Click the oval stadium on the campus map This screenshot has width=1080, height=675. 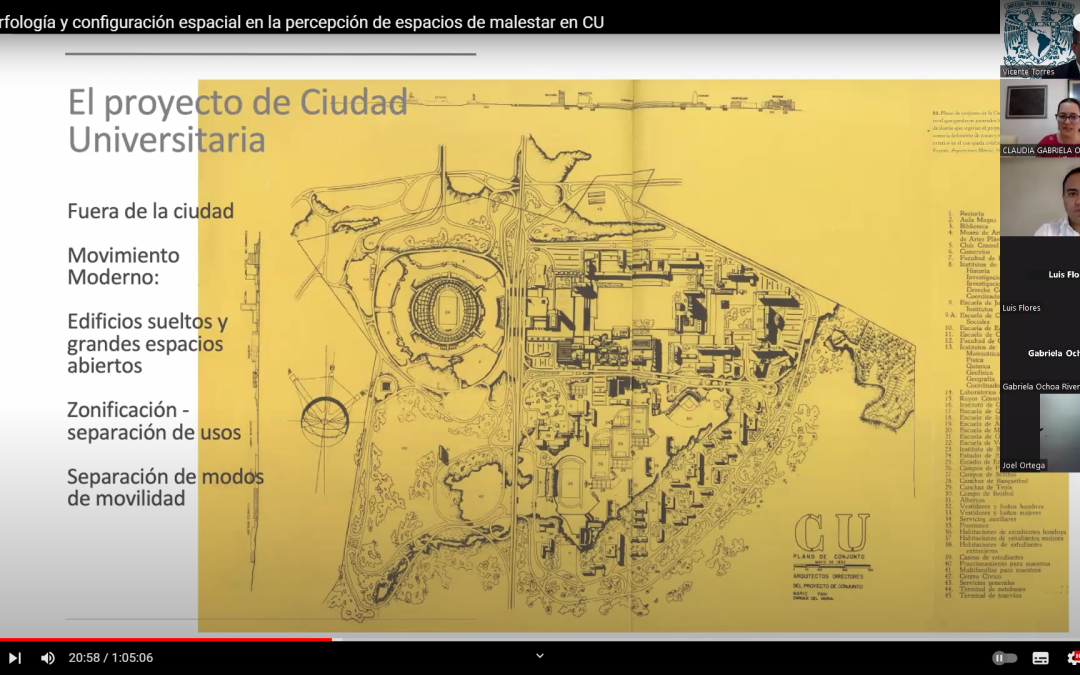point(447,309)
